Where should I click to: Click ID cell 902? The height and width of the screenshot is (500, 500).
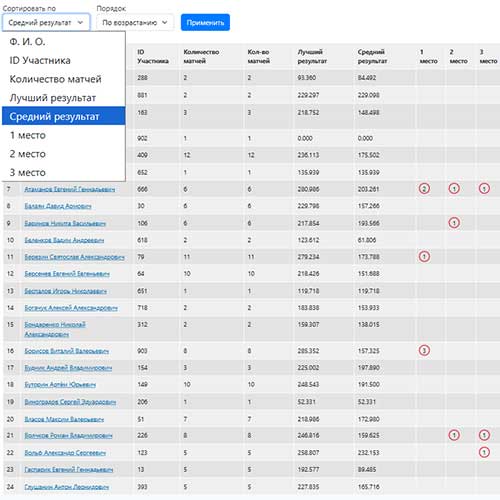click(x=142, y=138)
